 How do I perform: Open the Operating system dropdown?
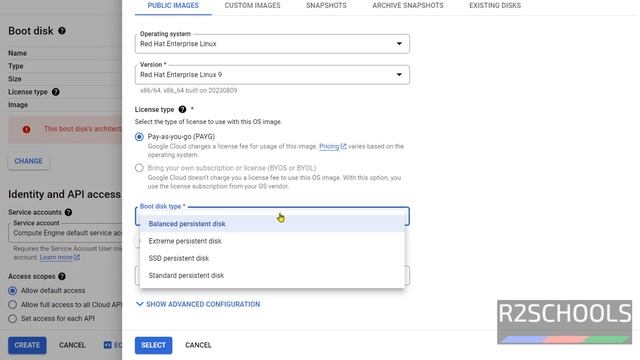[x=272, y=44]
